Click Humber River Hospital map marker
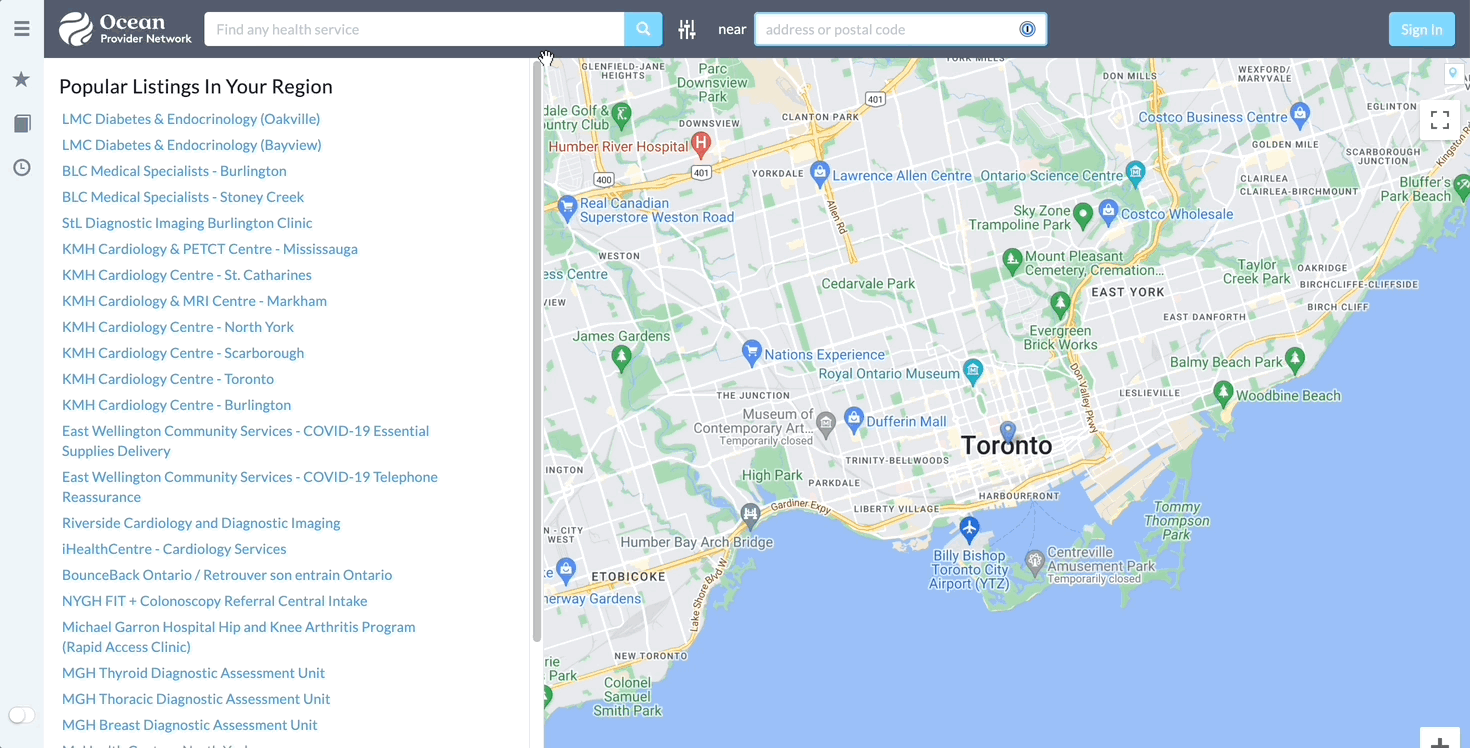Viewport: 1470px width, 748px height. point(701,145)
